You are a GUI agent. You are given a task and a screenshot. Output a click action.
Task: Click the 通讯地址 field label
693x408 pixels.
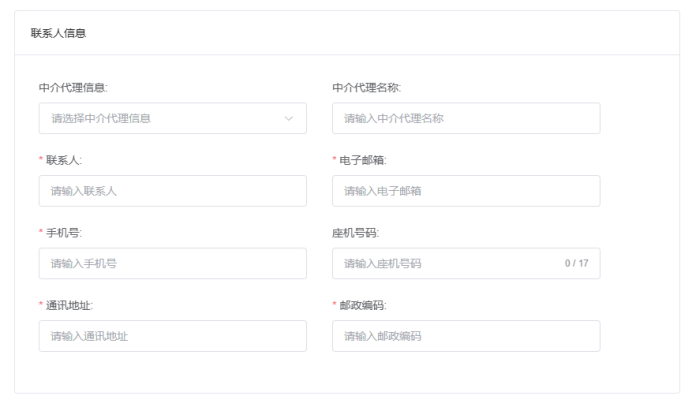pos(69,305)
